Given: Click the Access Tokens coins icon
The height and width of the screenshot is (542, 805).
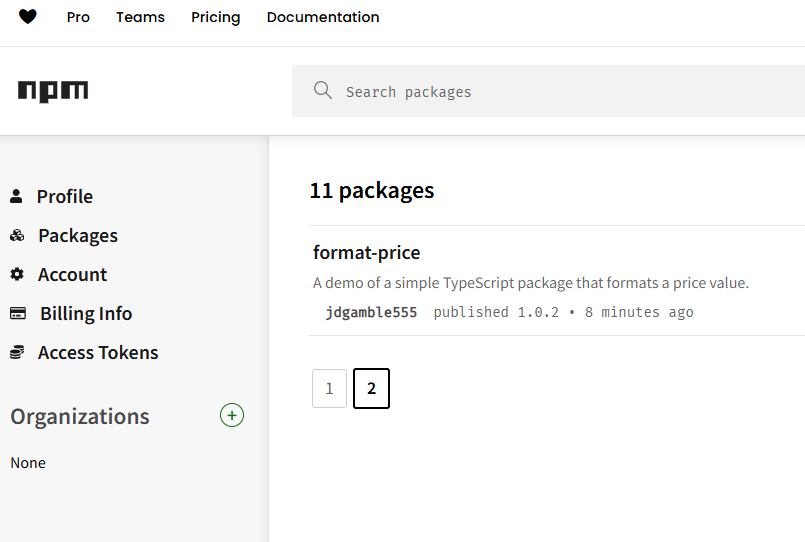Looking at the screenshot, I should click(17, 352).
